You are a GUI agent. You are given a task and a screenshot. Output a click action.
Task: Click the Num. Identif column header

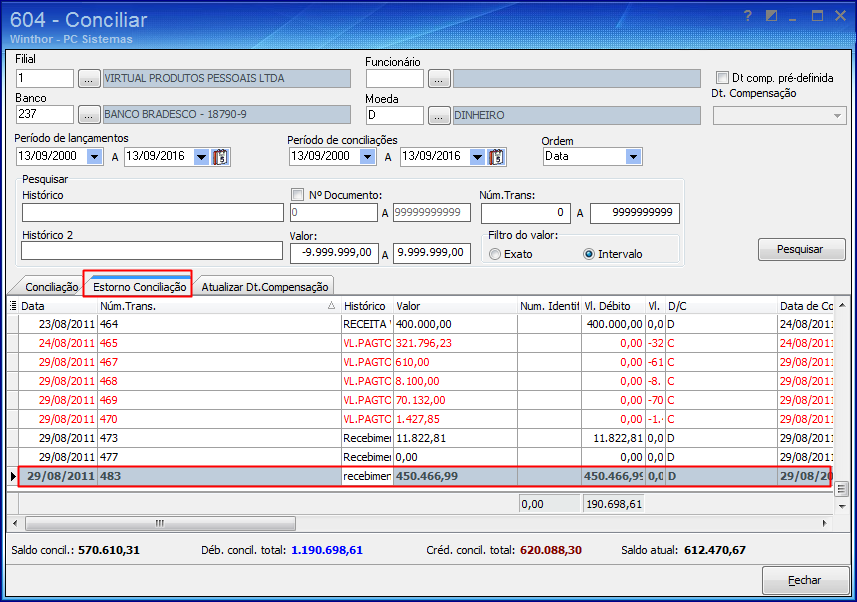tap(549, 306)
